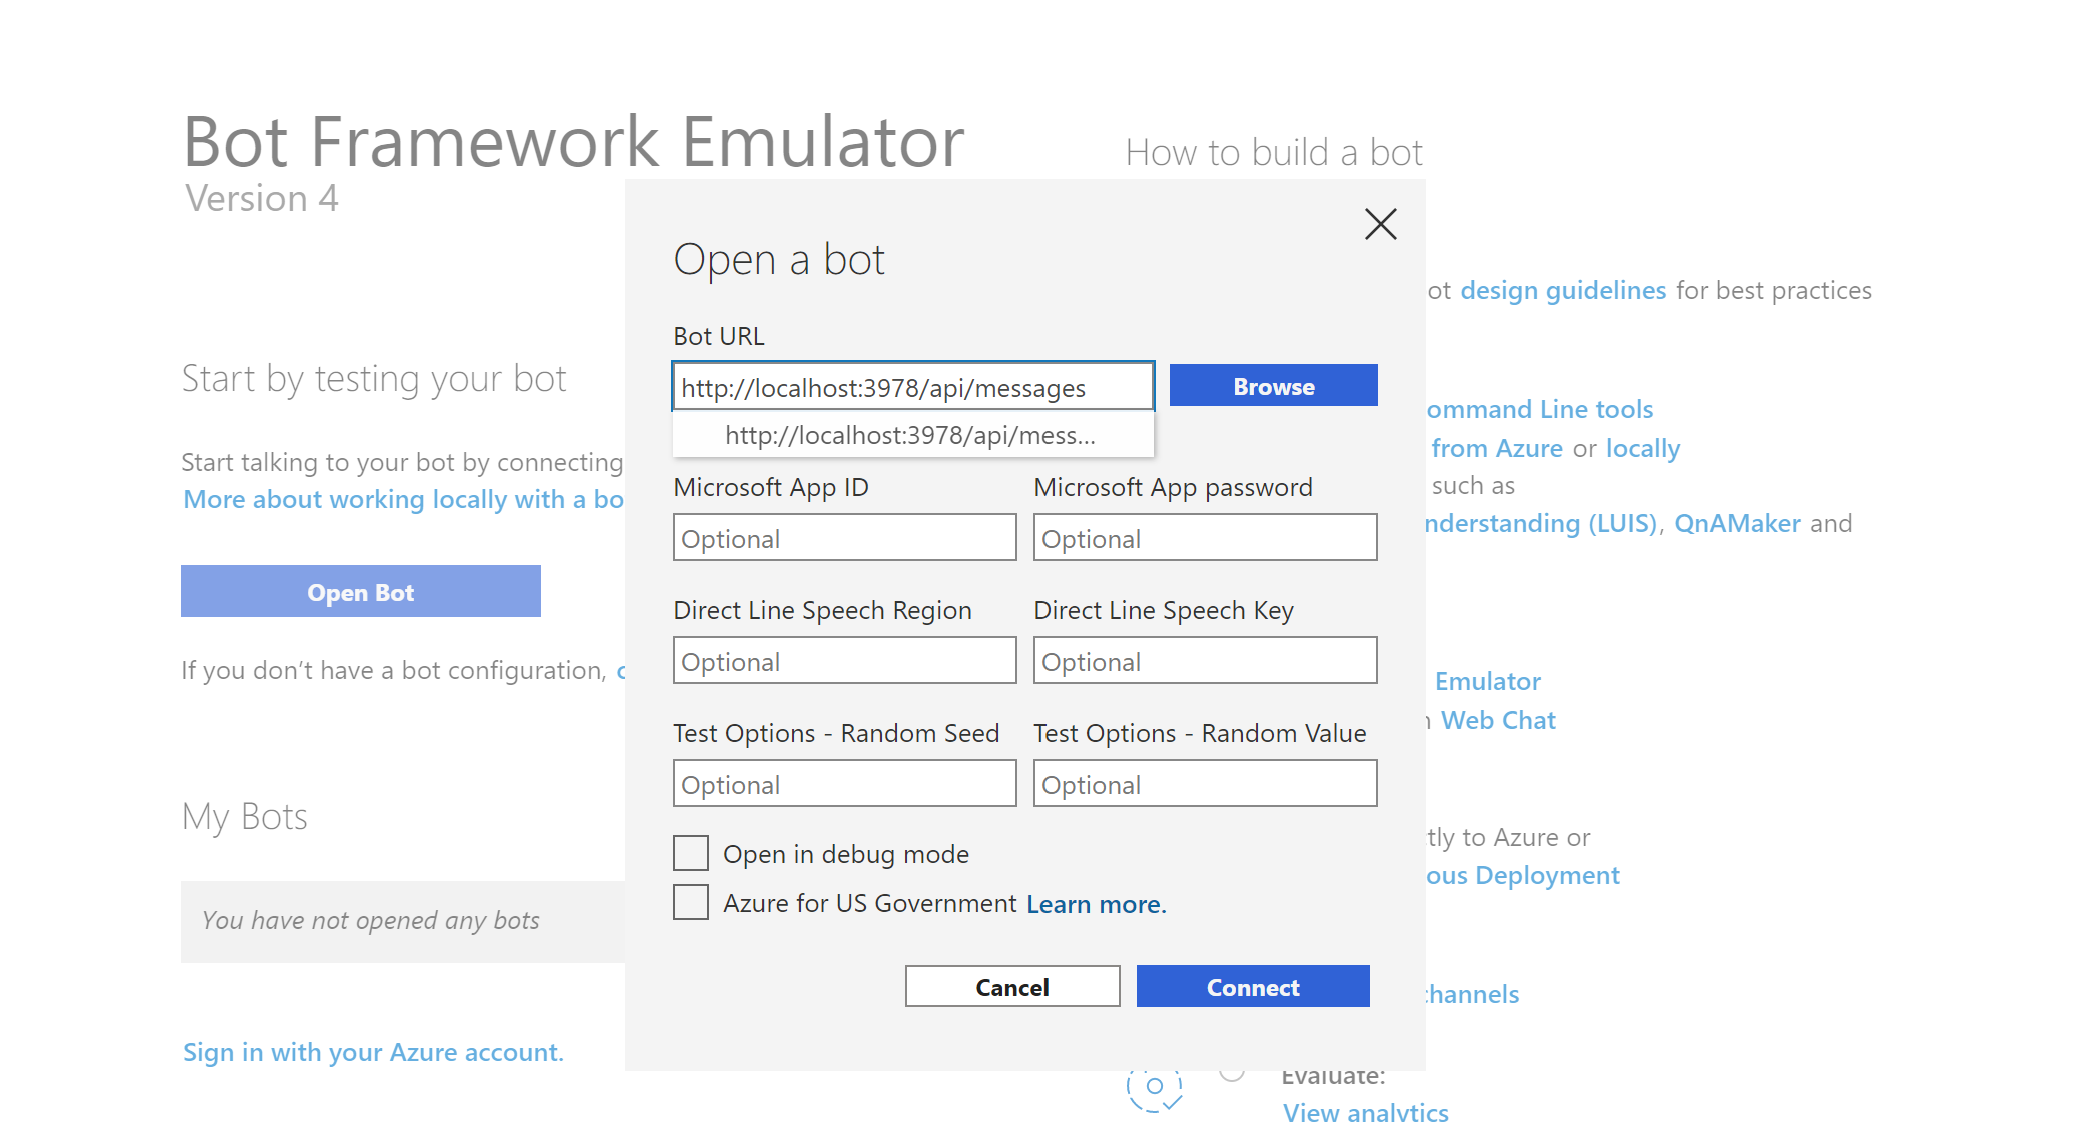This screenshot has width=2084, height=1122.
Task: Click the Microsoft App password field
Action: click(x=1204, y=538)
